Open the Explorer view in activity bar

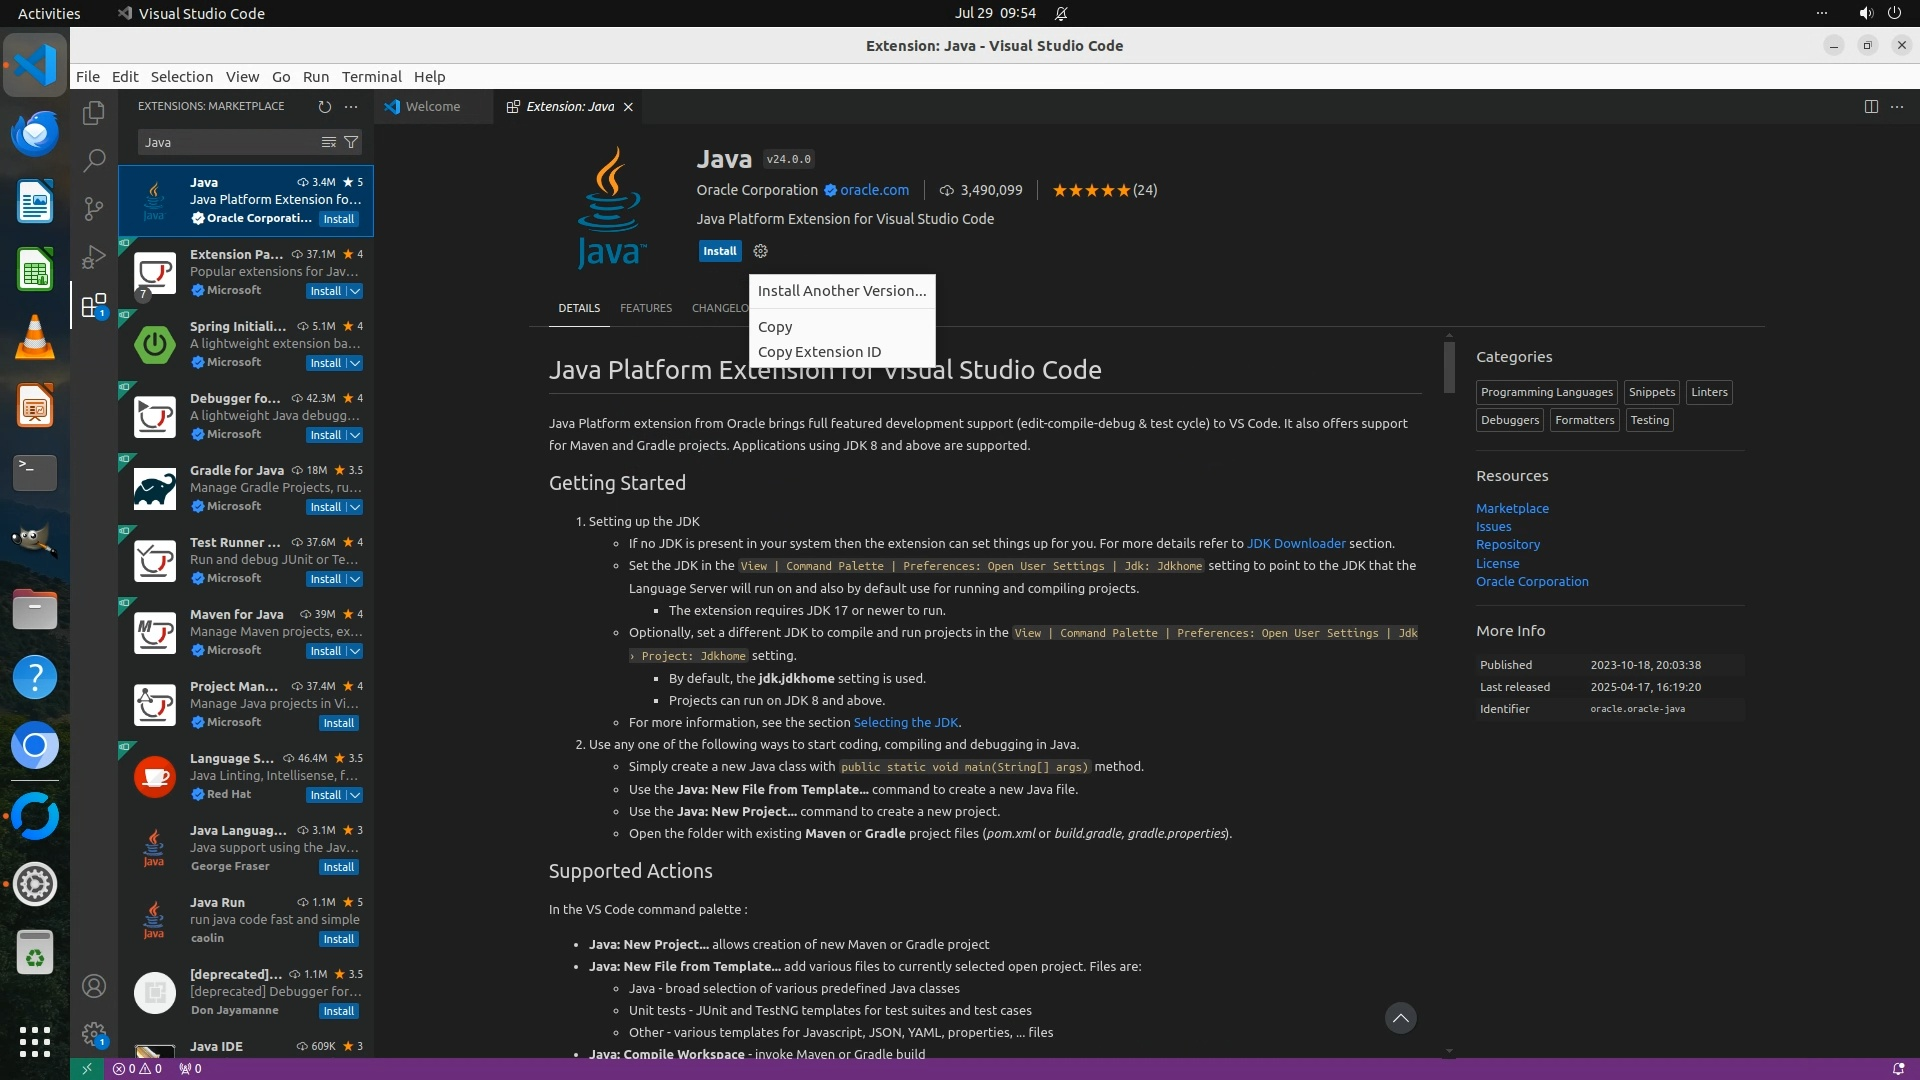click(x=94, y=113)
